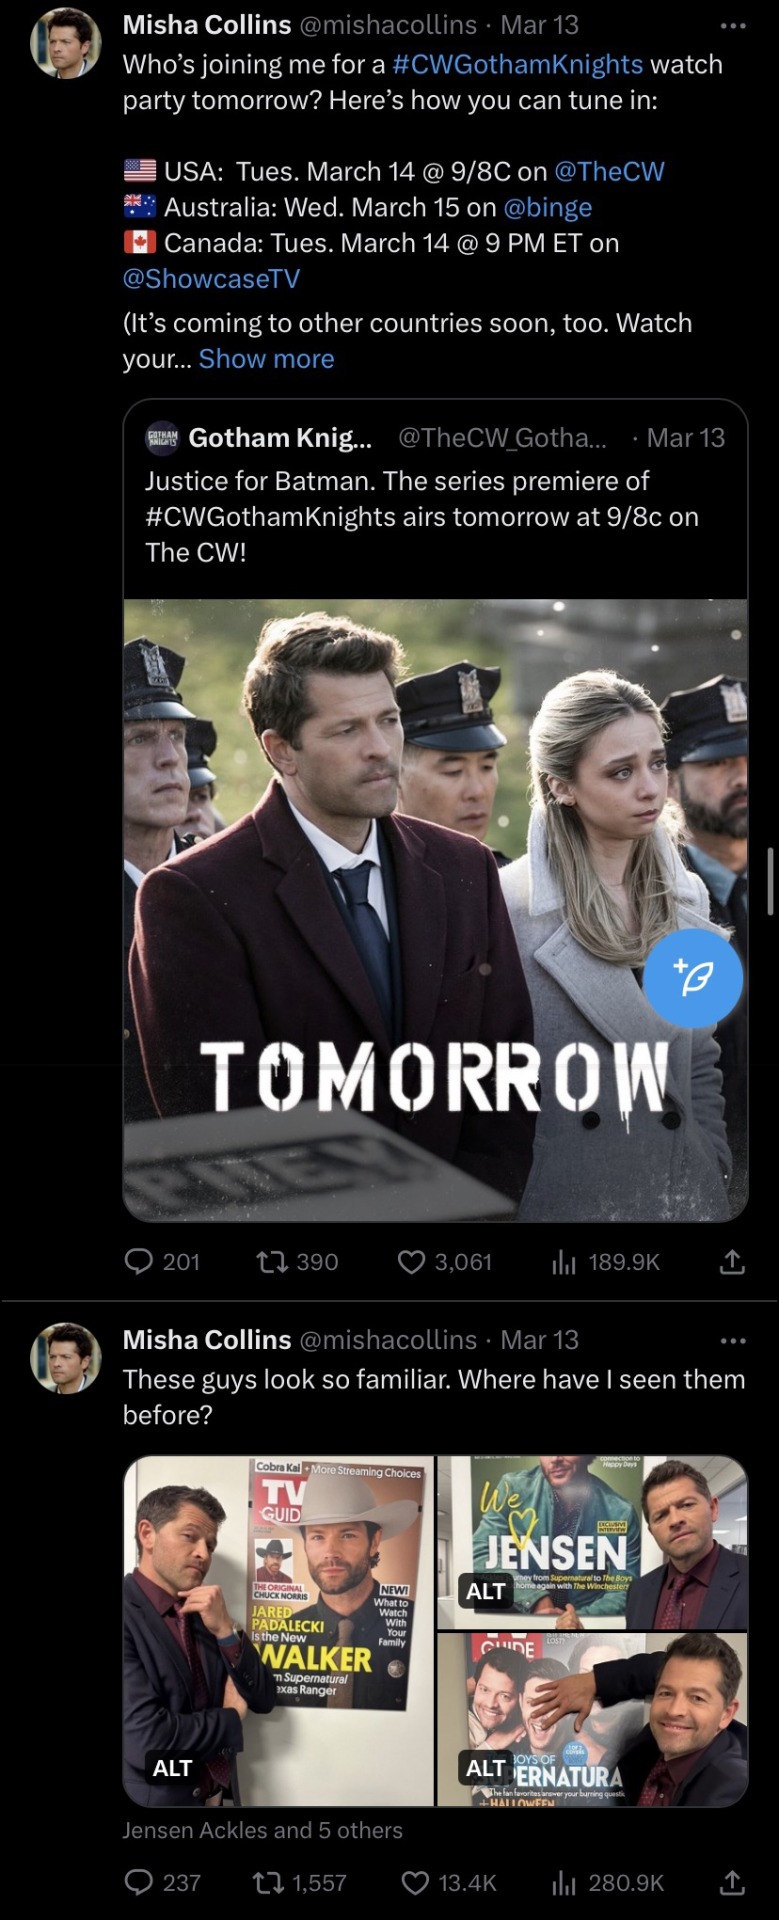Image resolution: width=779 pixels, height=1920 pixels.
Task: Open more options on first tweet
Action: (733, 26)
